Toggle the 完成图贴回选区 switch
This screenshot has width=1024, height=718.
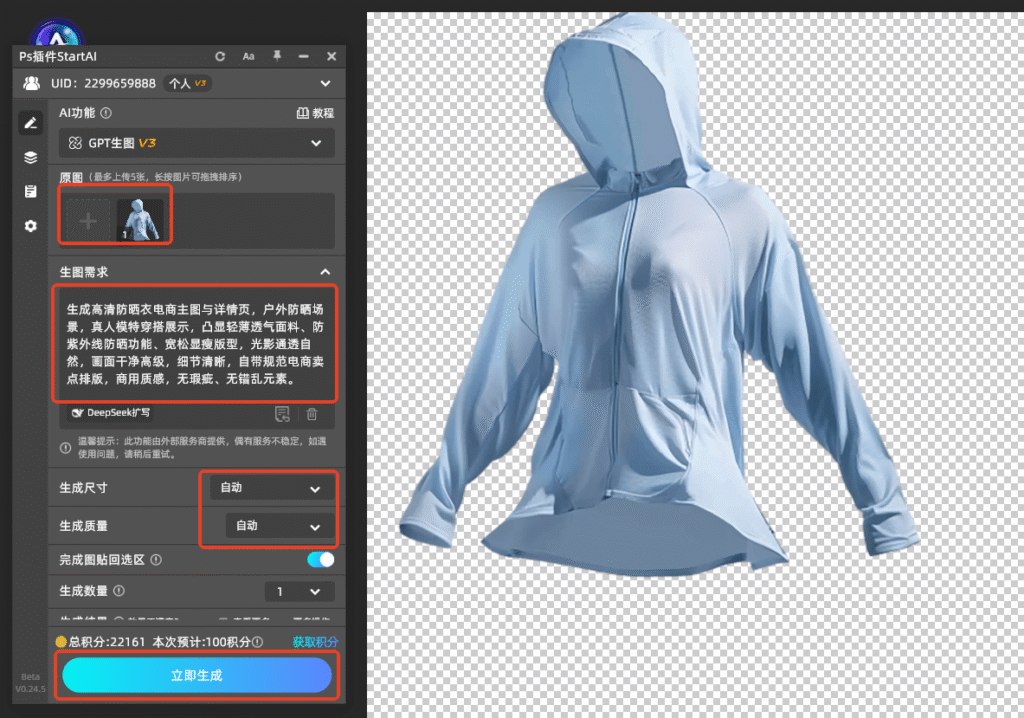point(321,560)
